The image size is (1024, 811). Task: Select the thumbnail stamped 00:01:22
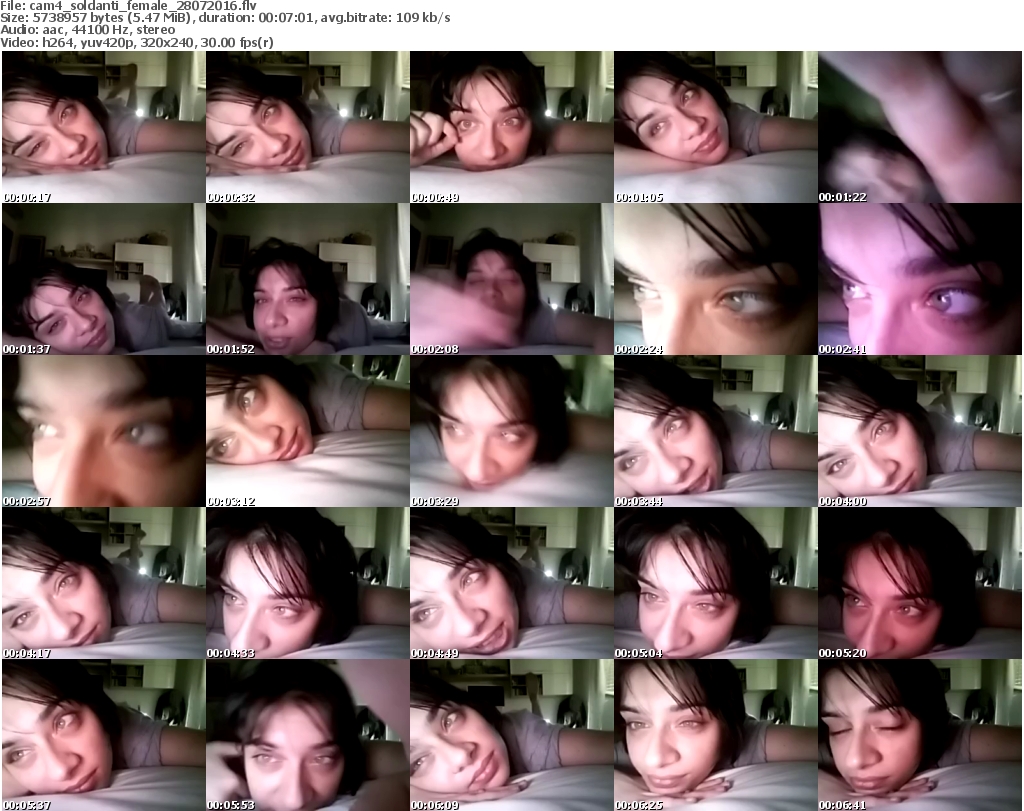920,127
